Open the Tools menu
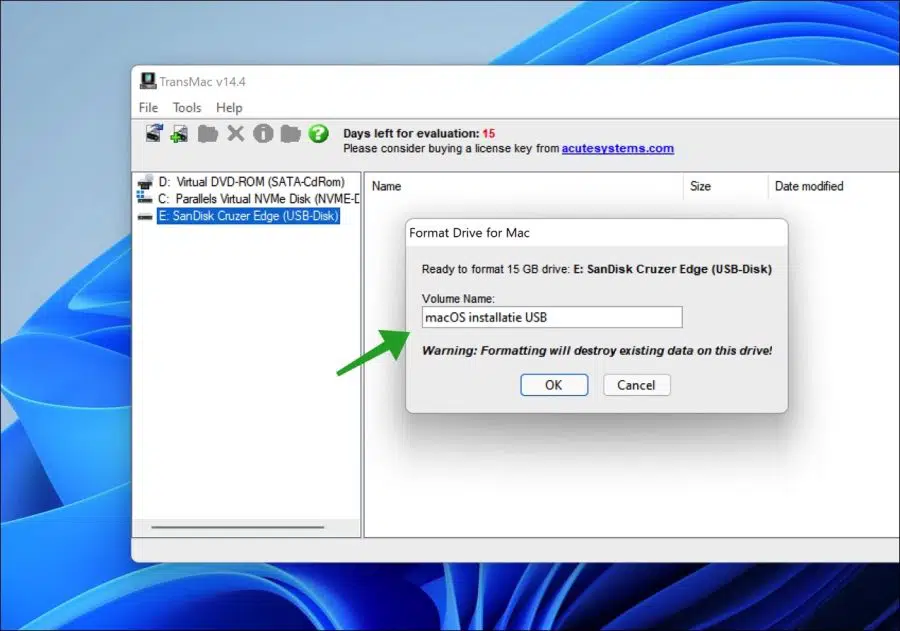This screenshot has height=631, width=900. [x=187, y=107]
